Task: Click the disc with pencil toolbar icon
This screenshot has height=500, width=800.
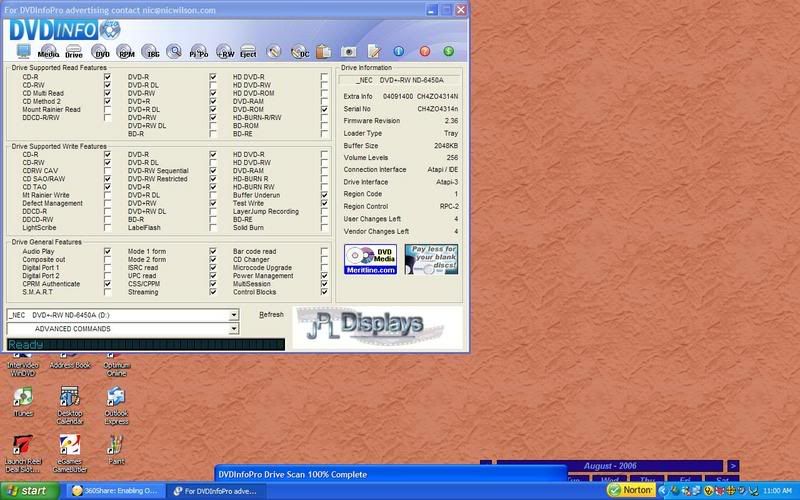Action: tap(274, 51)
